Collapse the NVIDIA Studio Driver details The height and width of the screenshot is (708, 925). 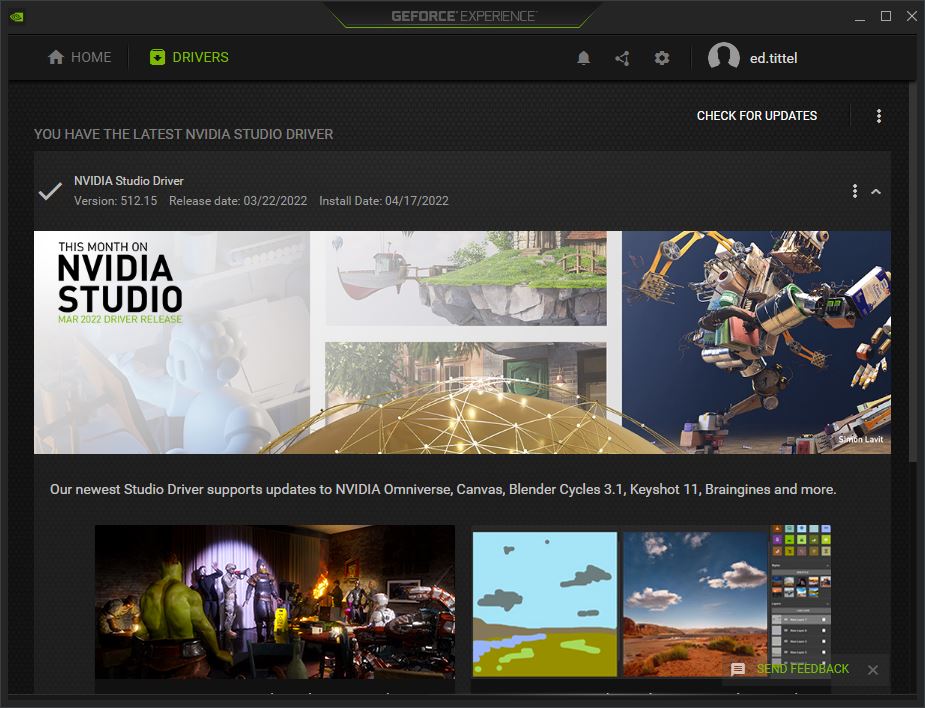(876, 191)
